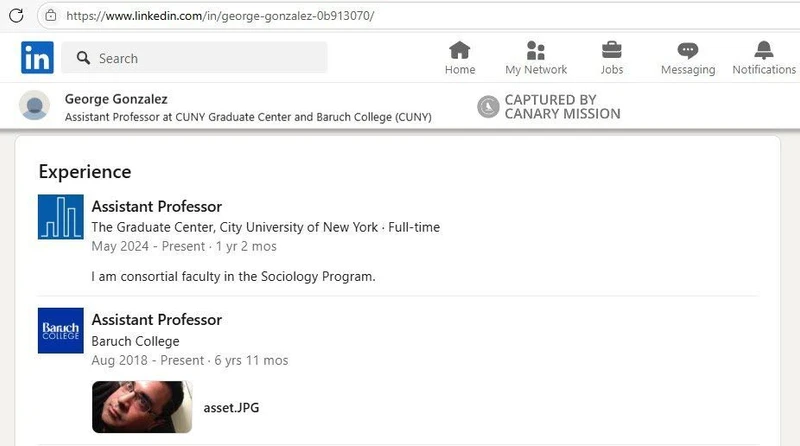Image resolution: width=800 pixels, height=446 pixels.
Task: Reload the page with the refresh icon
Action: 16,16
